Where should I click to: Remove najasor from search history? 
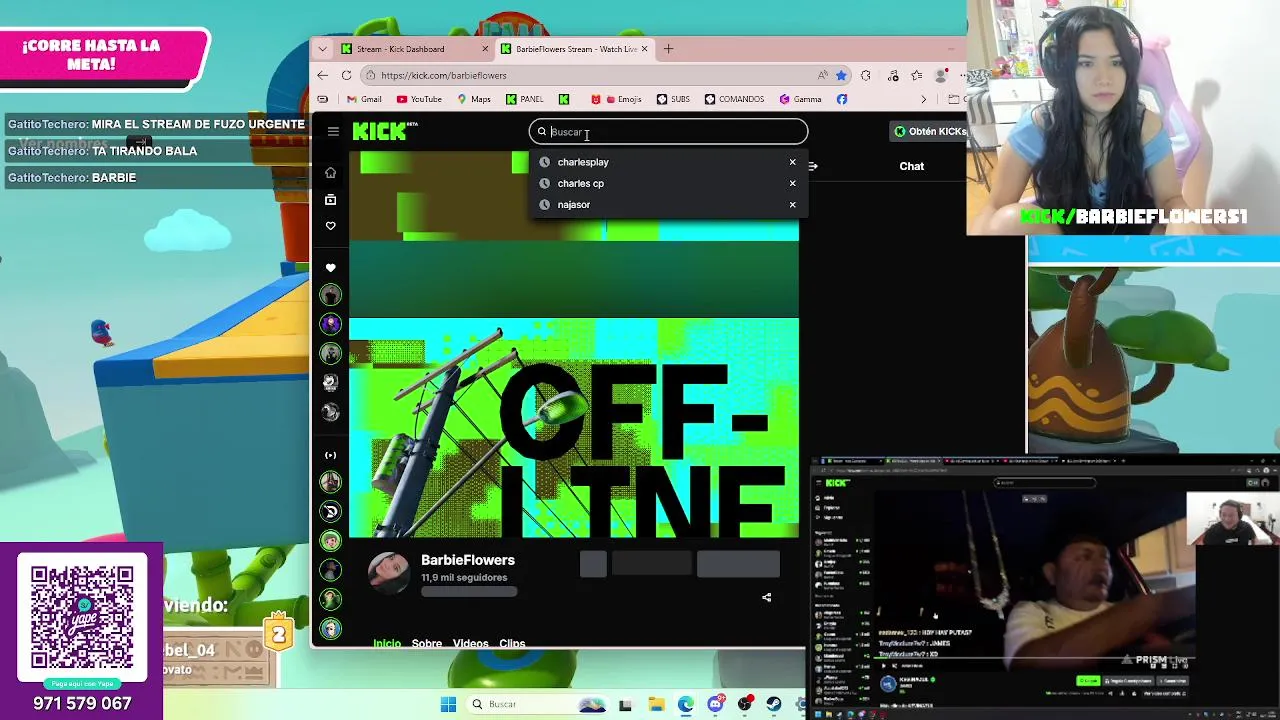792,205
